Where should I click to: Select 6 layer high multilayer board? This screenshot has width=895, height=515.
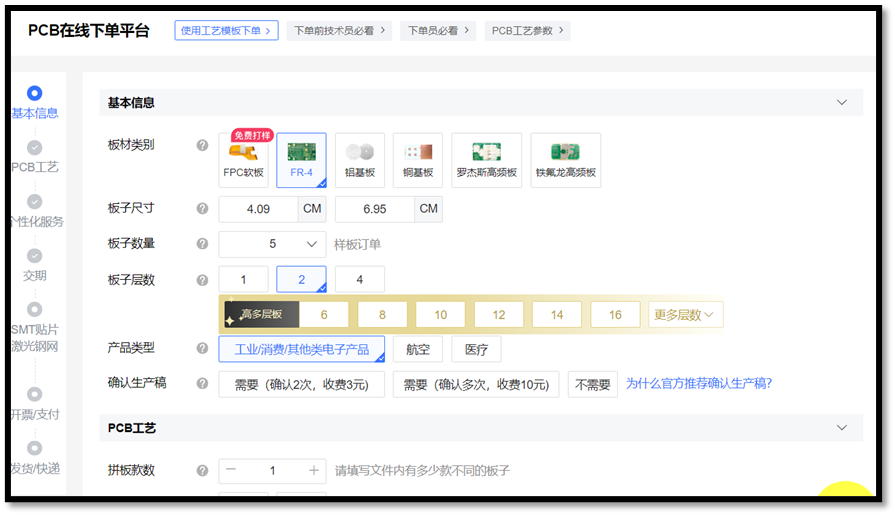coord(324,315)
